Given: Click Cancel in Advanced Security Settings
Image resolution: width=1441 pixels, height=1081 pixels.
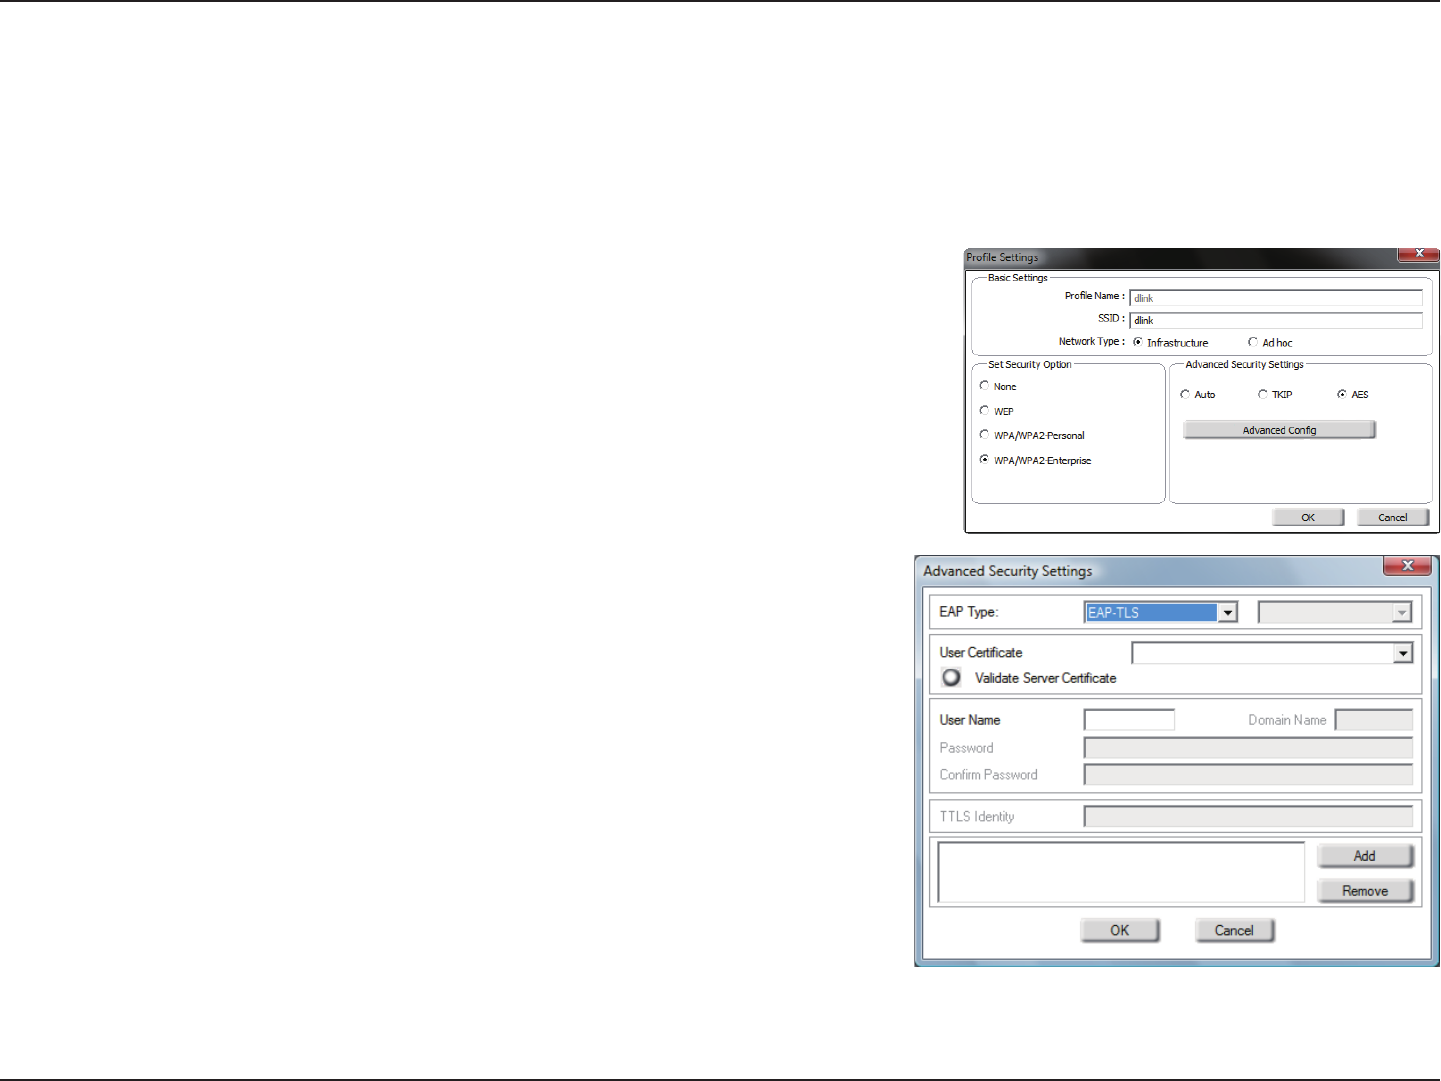Looking at the screenshot, I should click(x=1235, y=930).
